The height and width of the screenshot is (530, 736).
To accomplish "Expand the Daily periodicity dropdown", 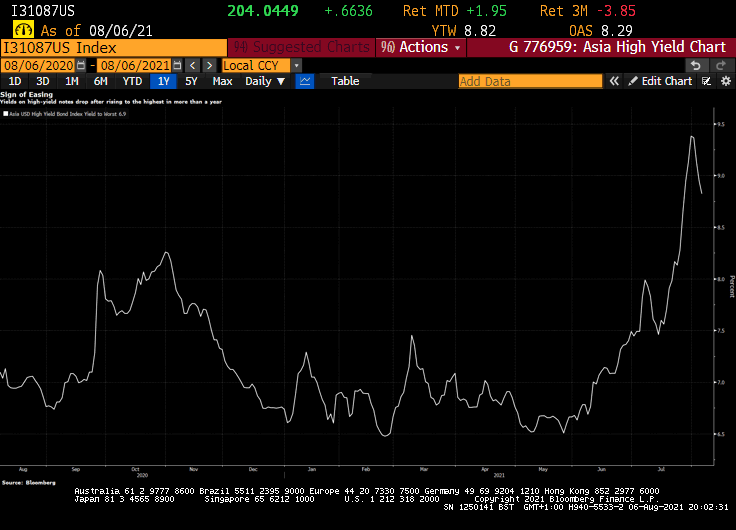I will [265, 81].
